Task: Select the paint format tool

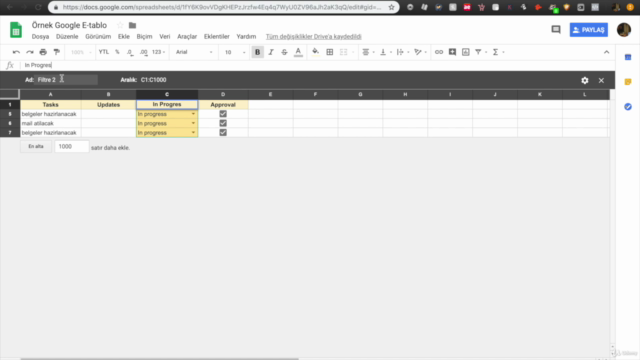Action: [57, 52]
